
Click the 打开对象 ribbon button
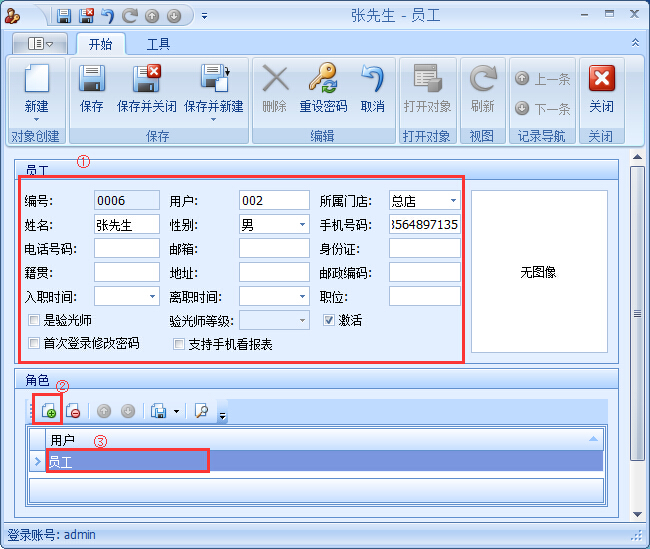427,89
